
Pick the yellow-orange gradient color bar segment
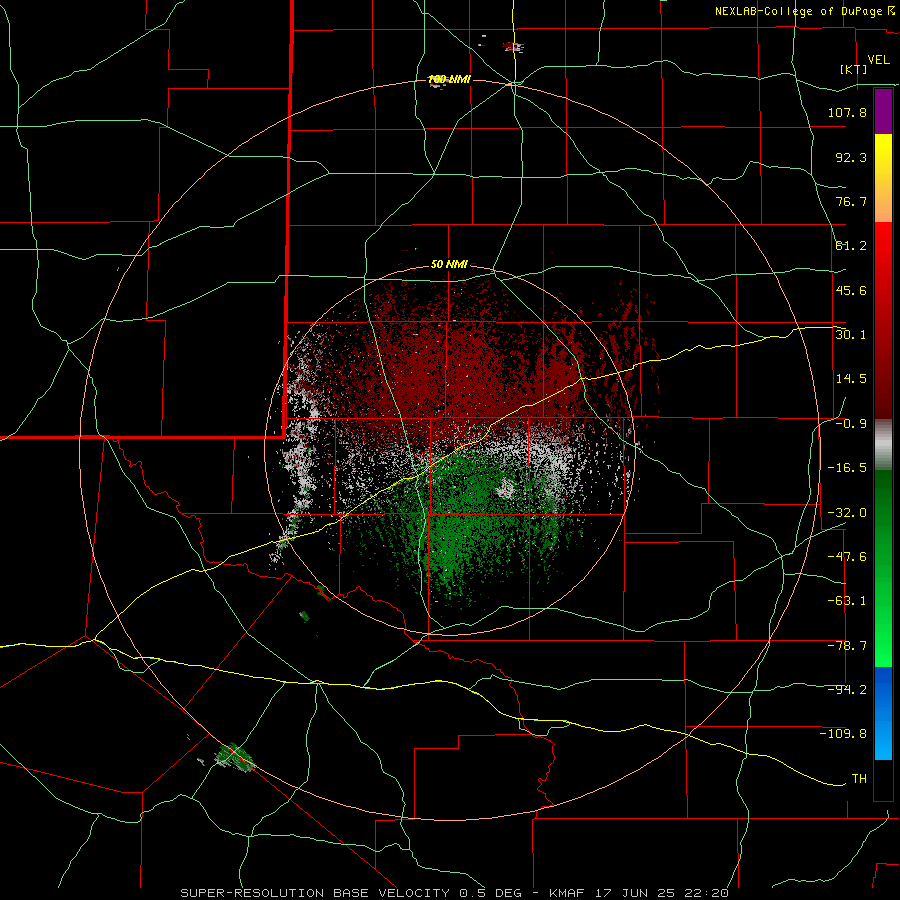coord(883,178)
